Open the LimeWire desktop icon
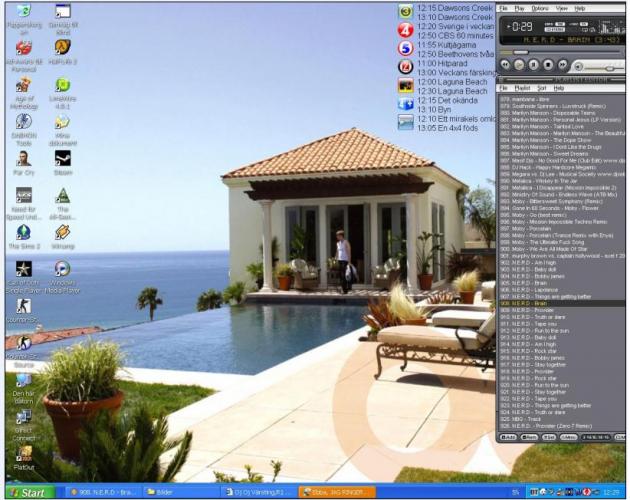 [x=62, y=87]
